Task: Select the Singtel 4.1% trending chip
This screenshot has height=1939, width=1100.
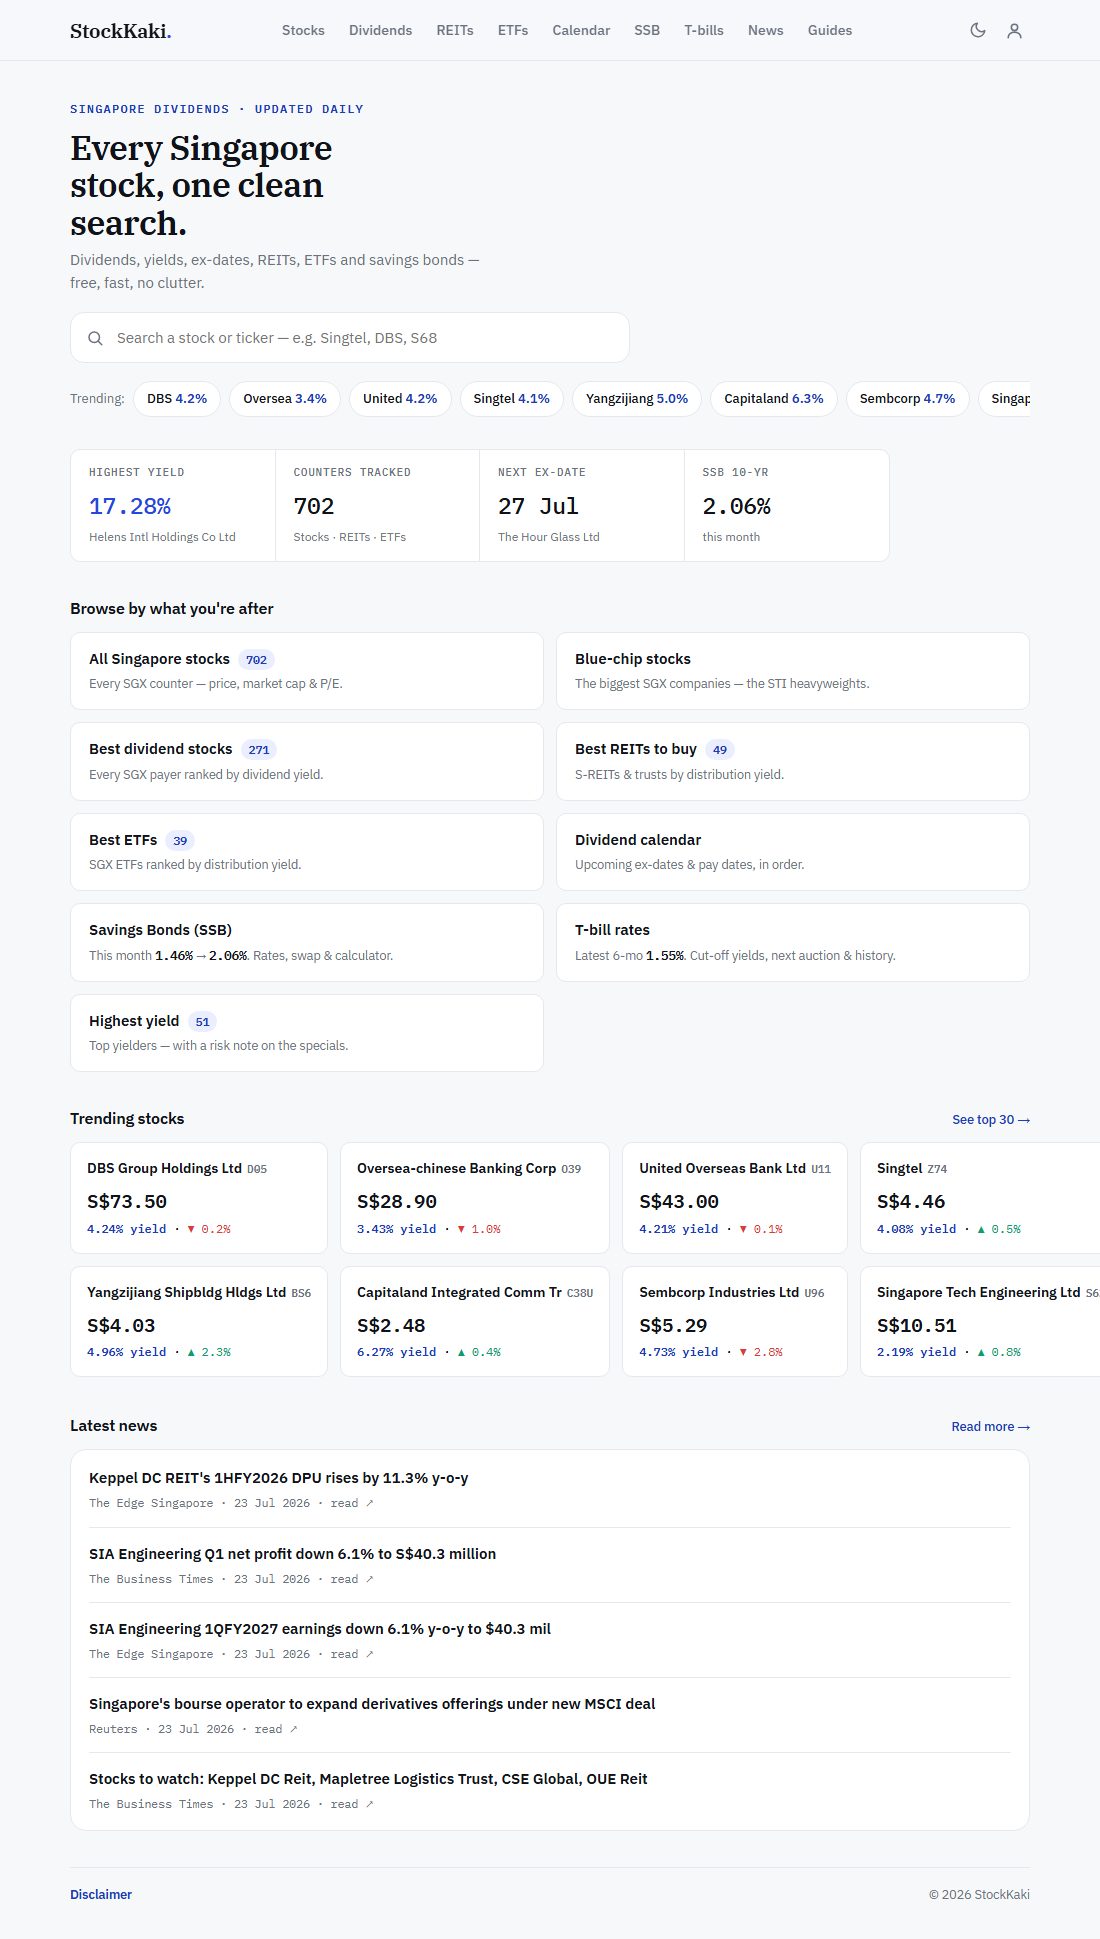Action: (x=512, y=398)
